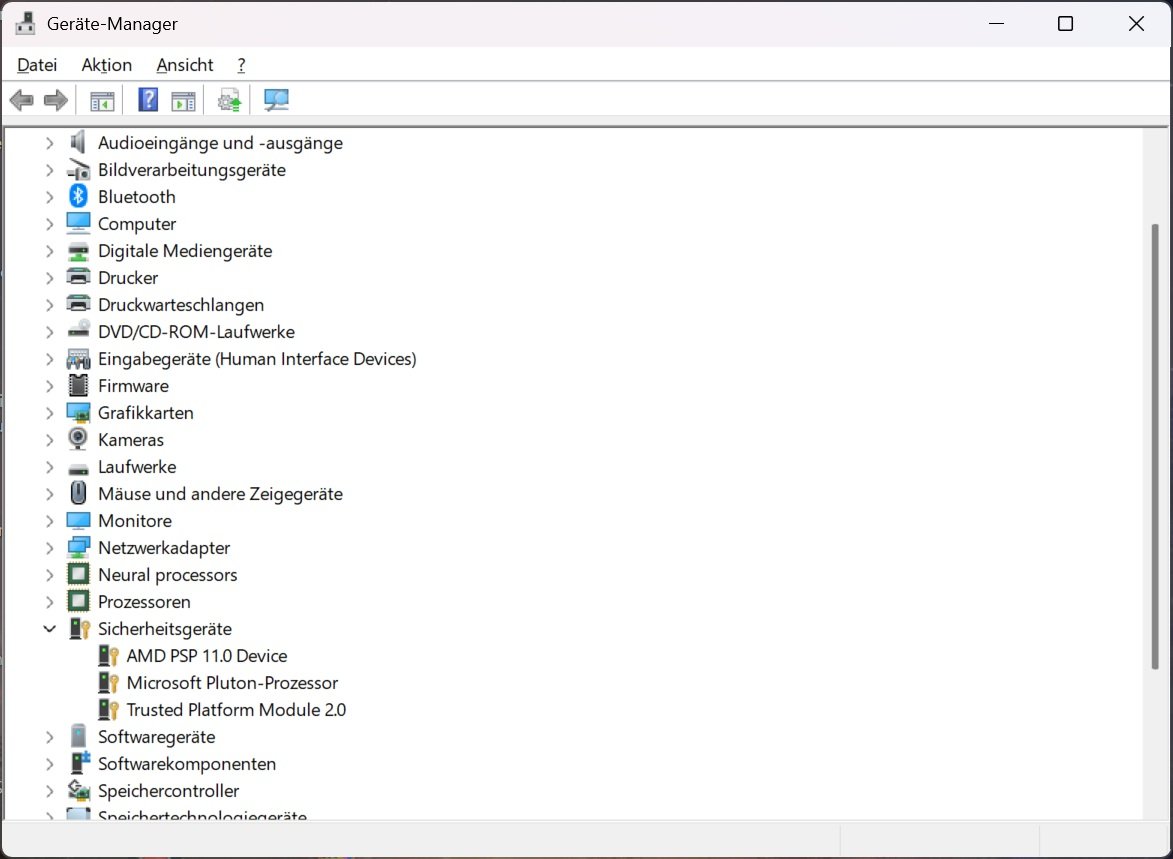Expand the Grafikkarten node

(x=49, y=412)
